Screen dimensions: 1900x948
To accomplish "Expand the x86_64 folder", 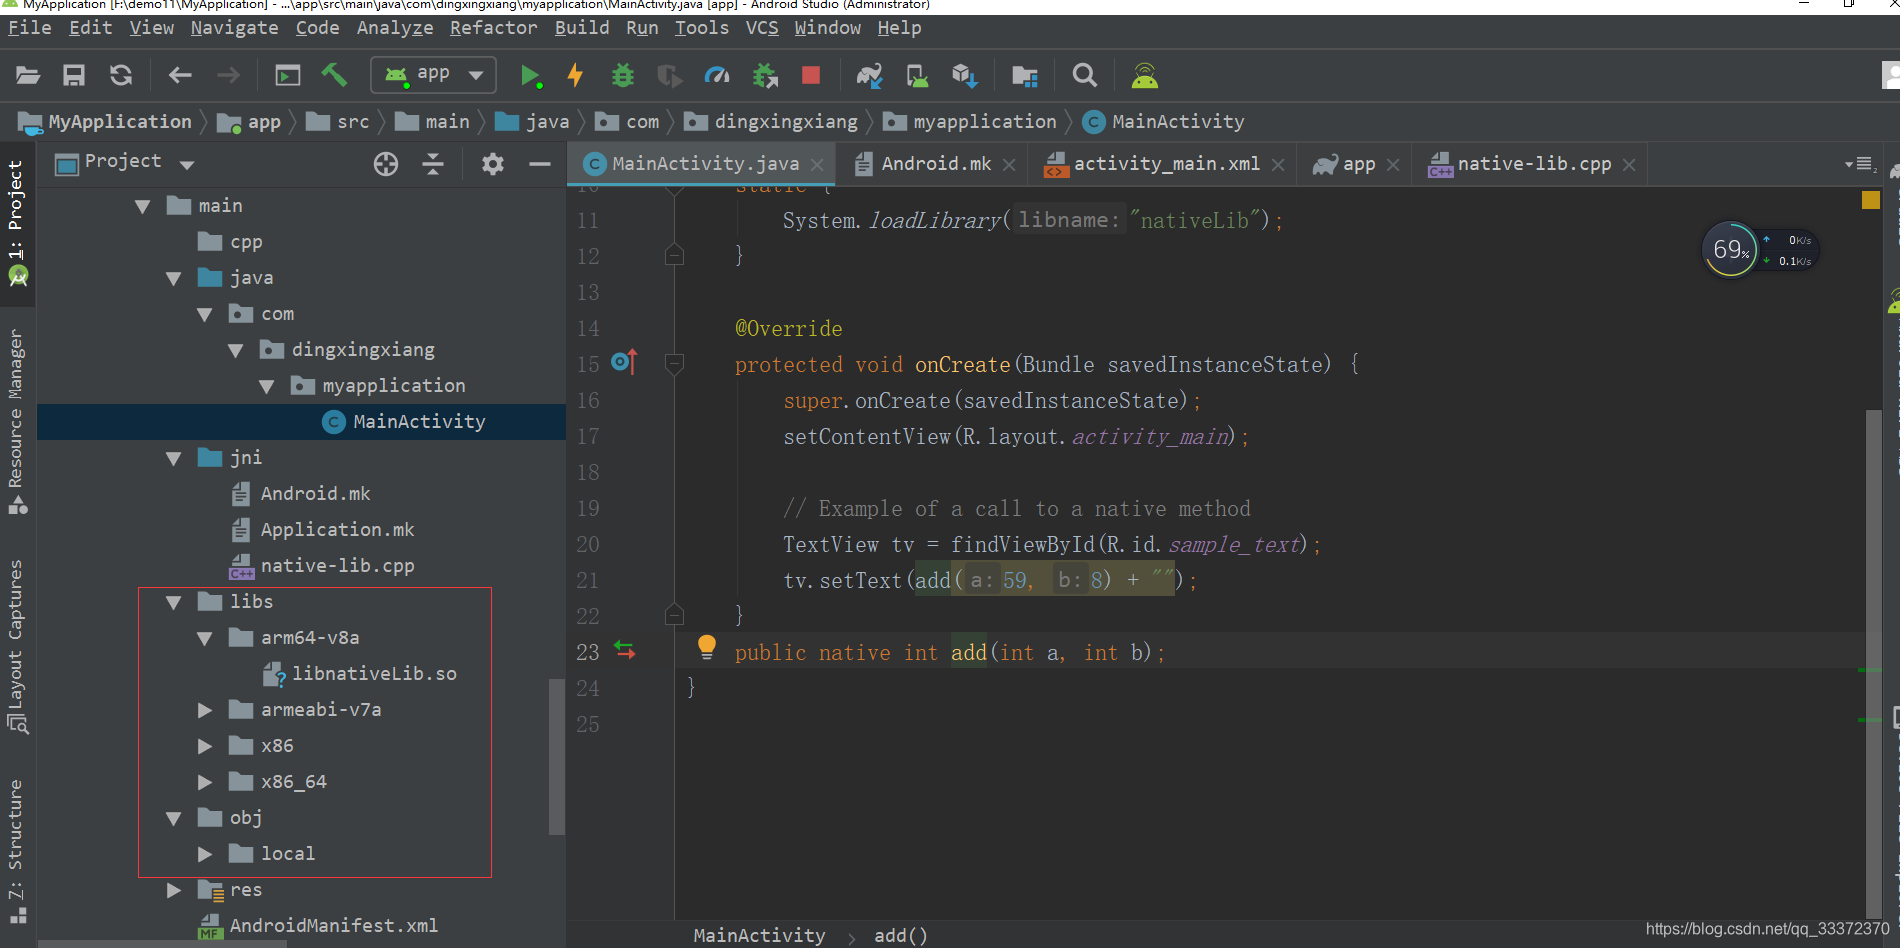I will click(205, 782).
